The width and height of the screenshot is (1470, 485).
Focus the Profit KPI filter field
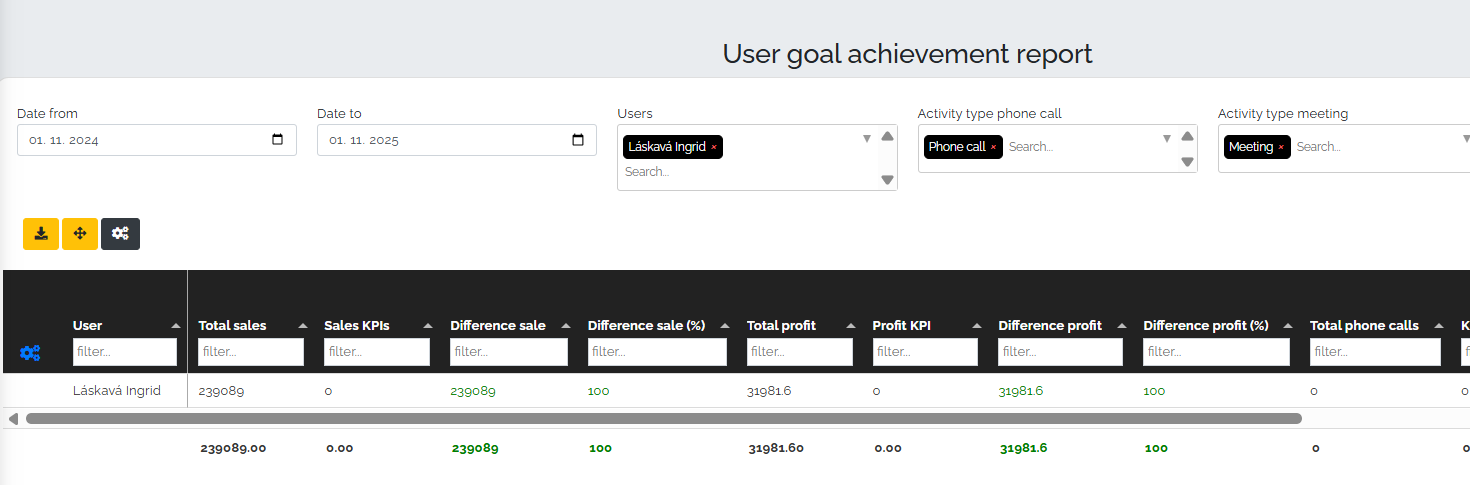(925, 352)
